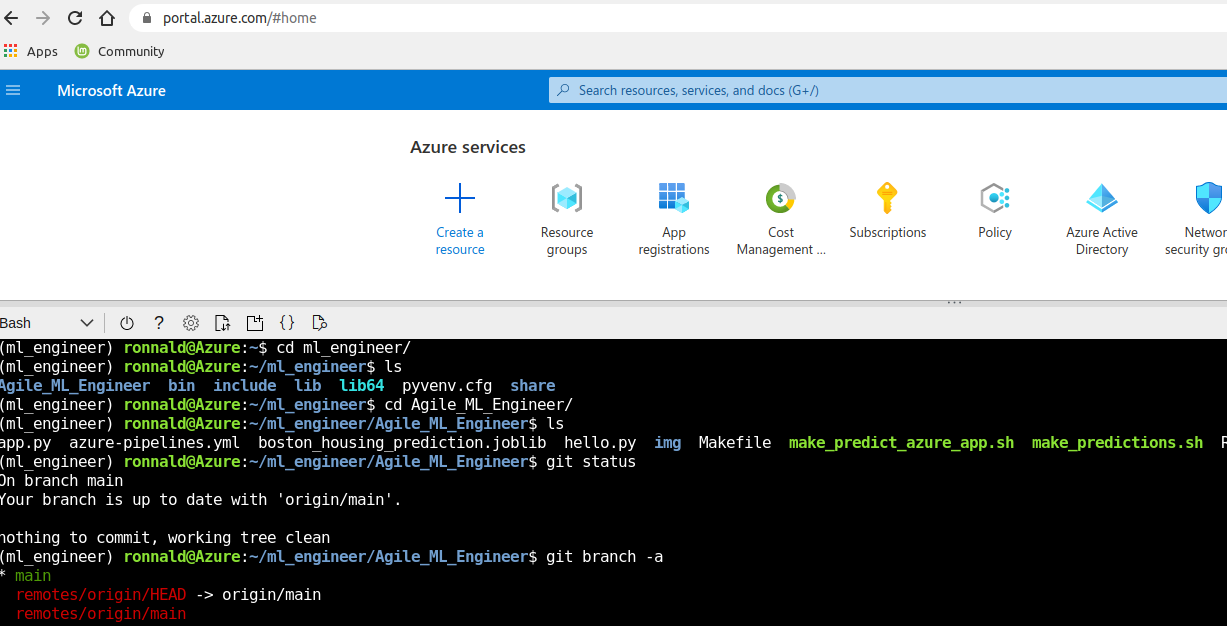Expand the Bash shell type dropdown
The image size is (1227, 626).
pos(47,323)
